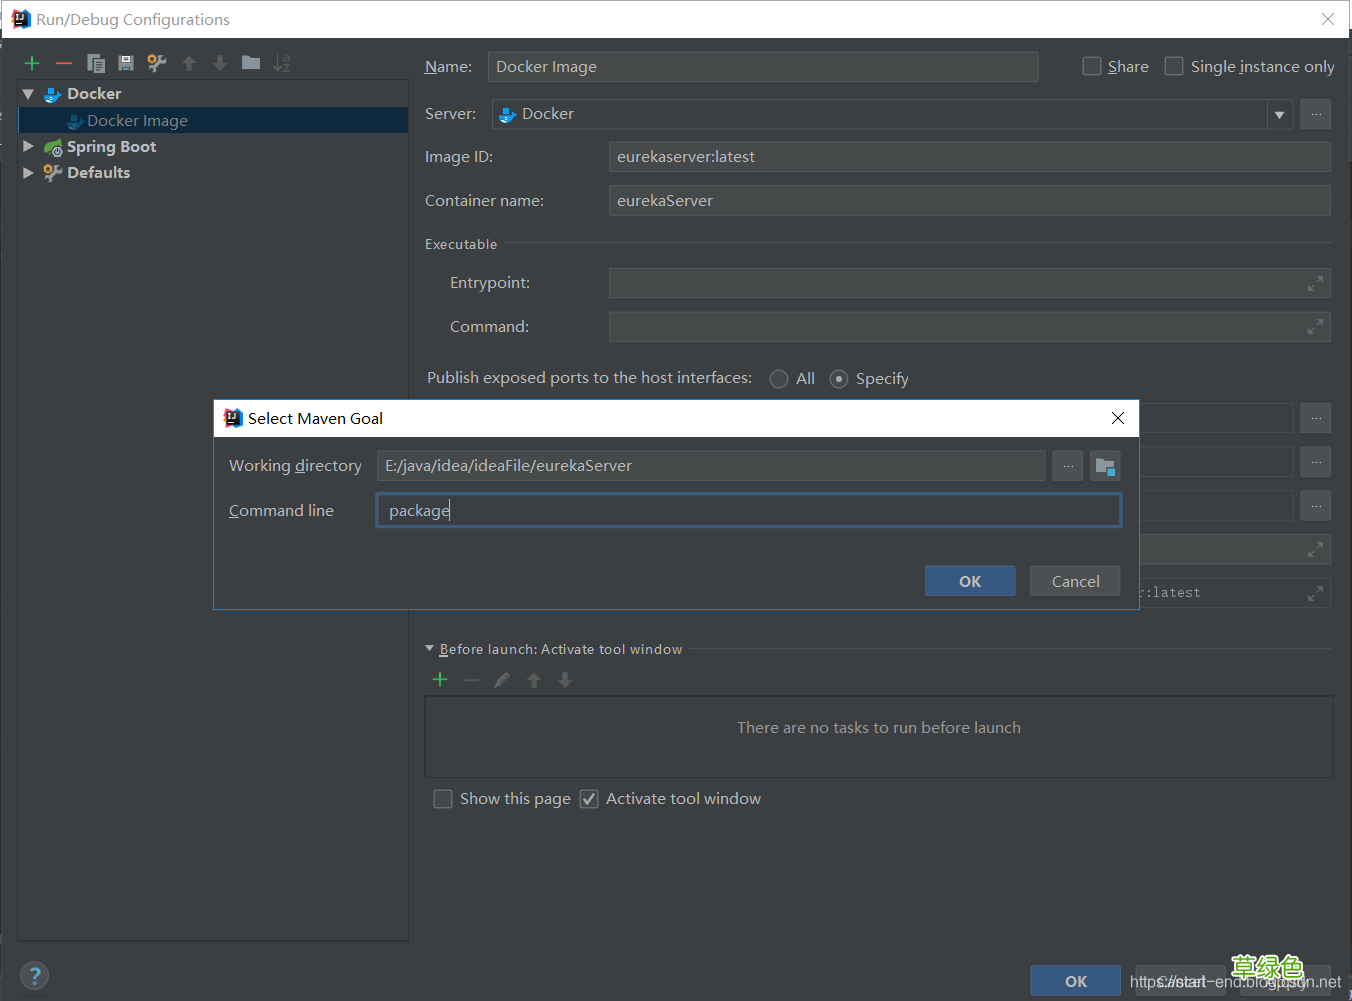This screenshot has width=1352, height=1001.
Task: Select a Maven project with the folder icon
Action: 1105,466
